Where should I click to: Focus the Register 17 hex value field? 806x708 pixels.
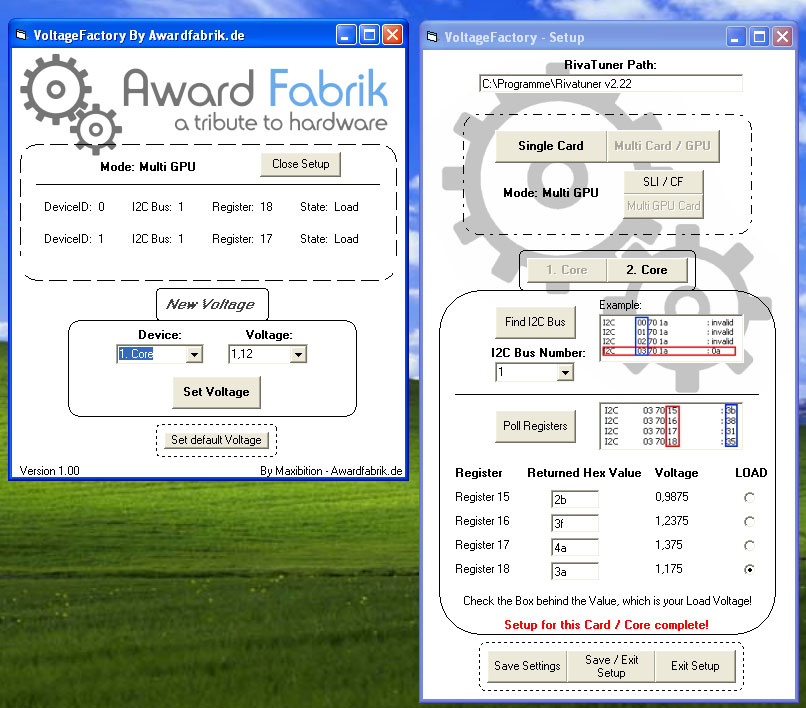coord(575,548)
